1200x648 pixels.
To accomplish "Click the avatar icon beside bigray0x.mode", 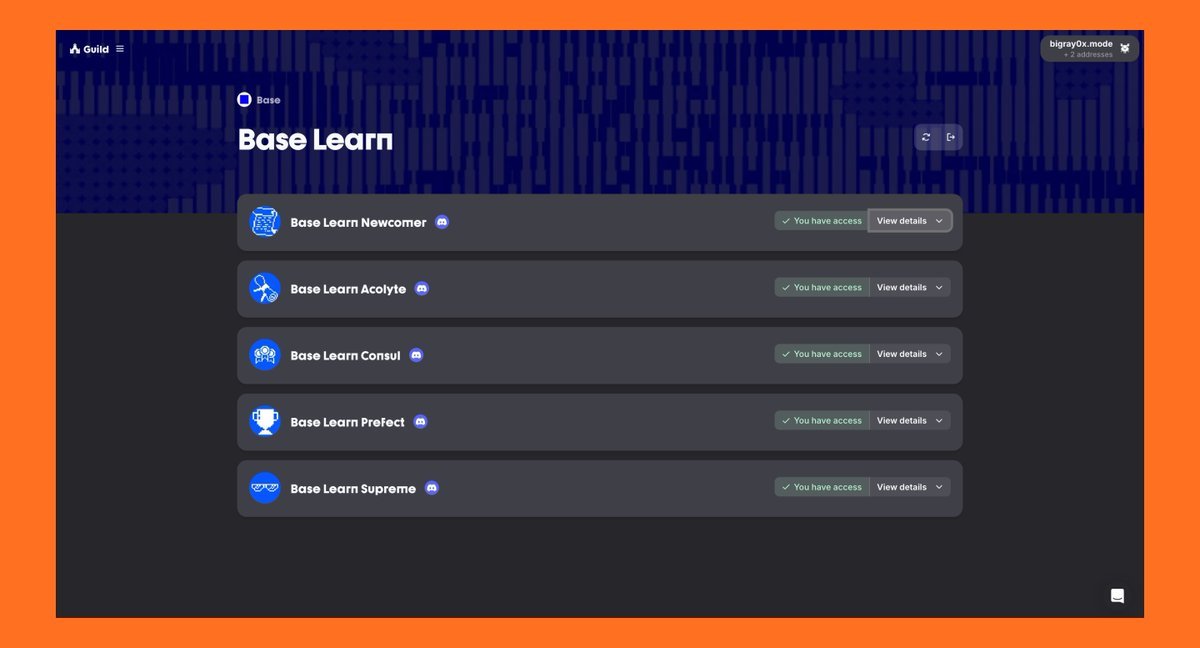I will point(1125,48).
